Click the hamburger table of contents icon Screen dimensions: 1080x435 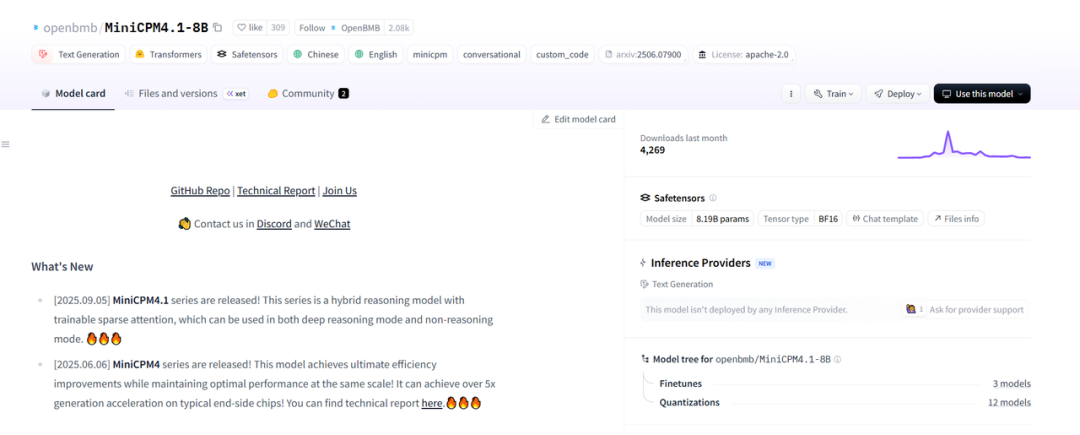pos(5,145)
